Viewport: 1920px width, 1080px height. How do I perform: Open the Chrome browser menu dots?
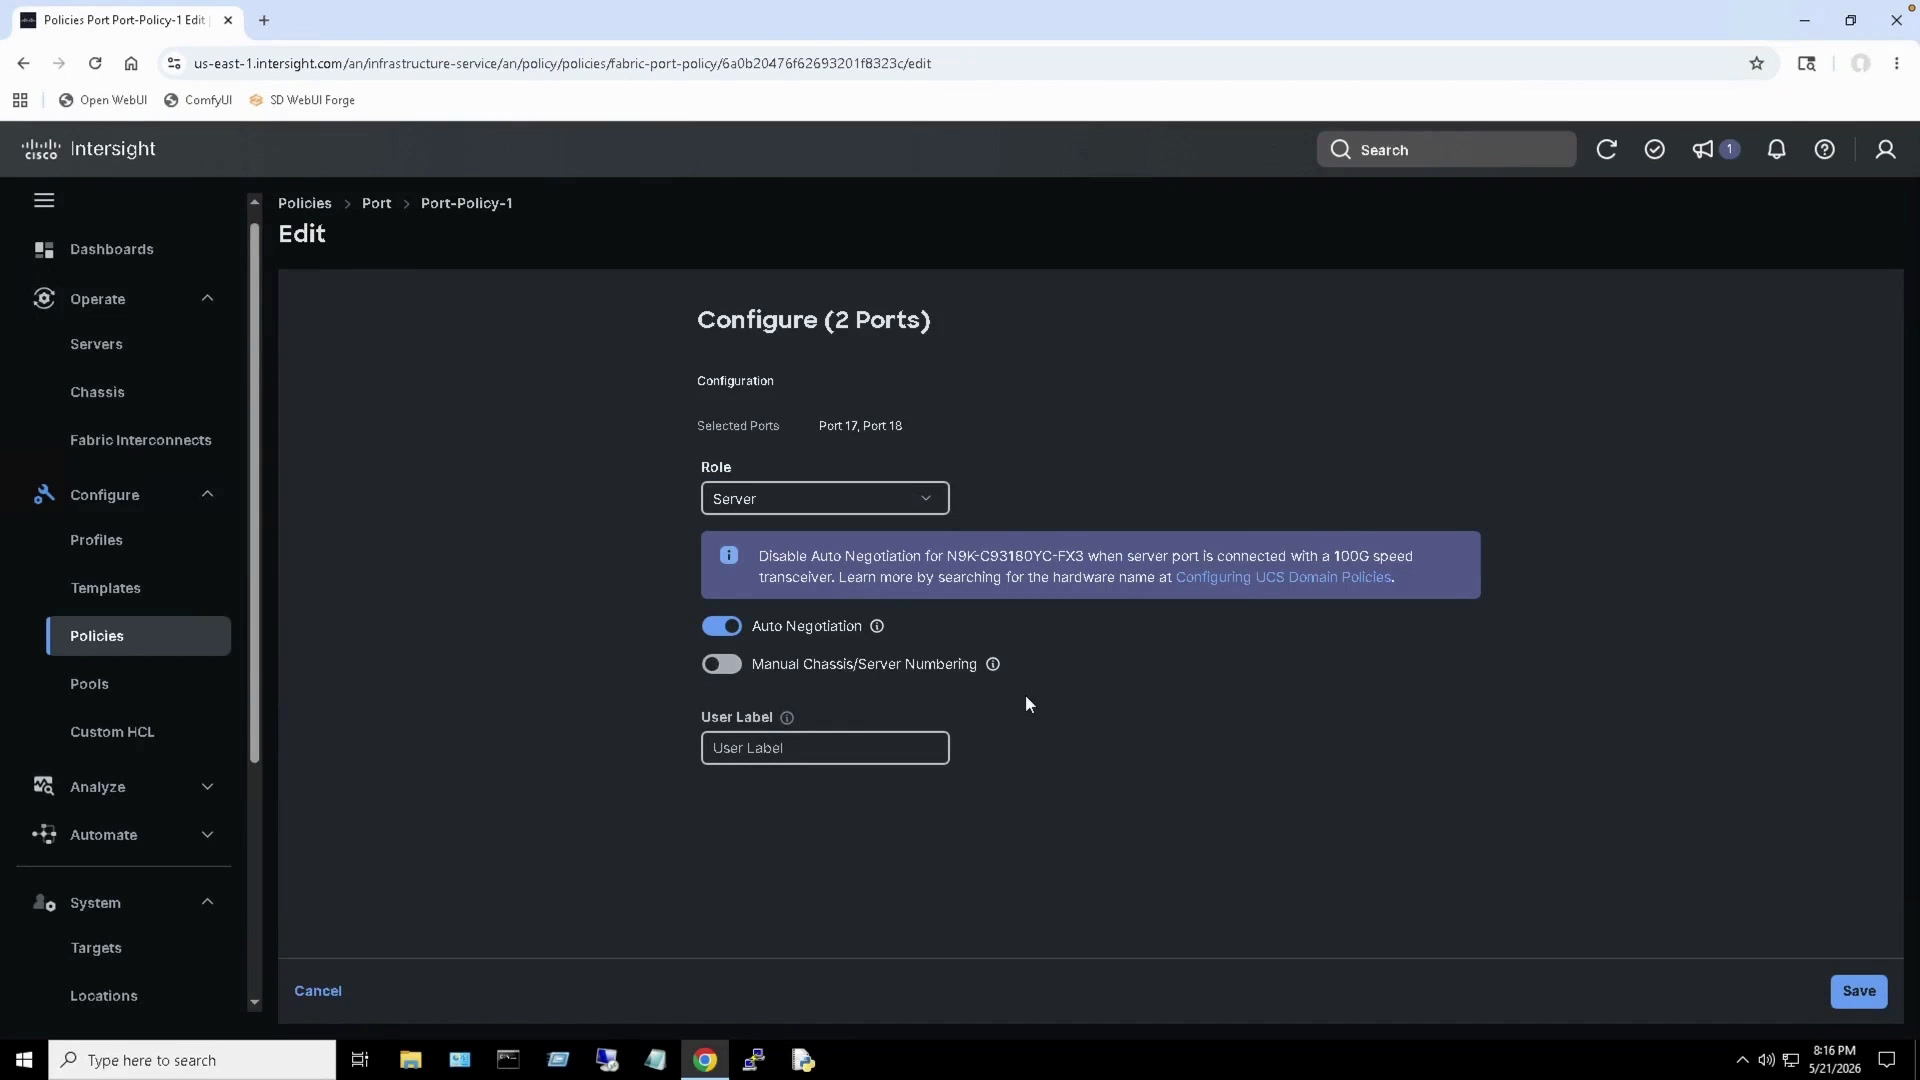[1896, 63]
